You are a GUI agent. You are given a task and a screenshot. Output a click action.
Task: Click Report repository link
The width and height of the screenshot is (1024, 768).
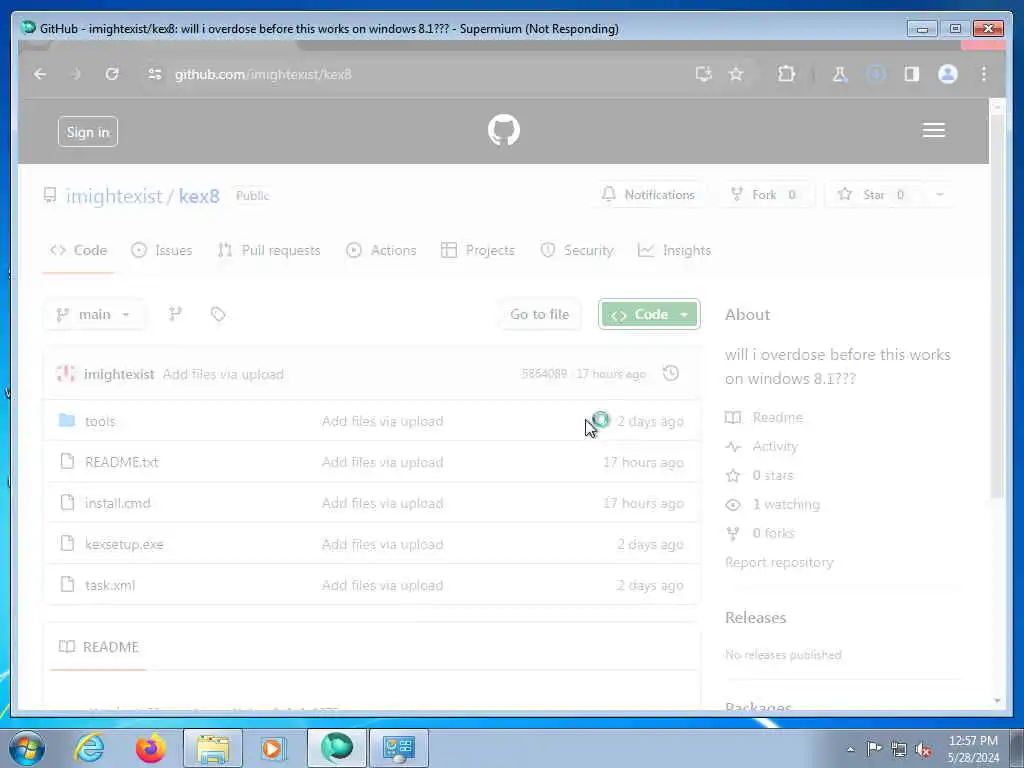click(779, 562)
